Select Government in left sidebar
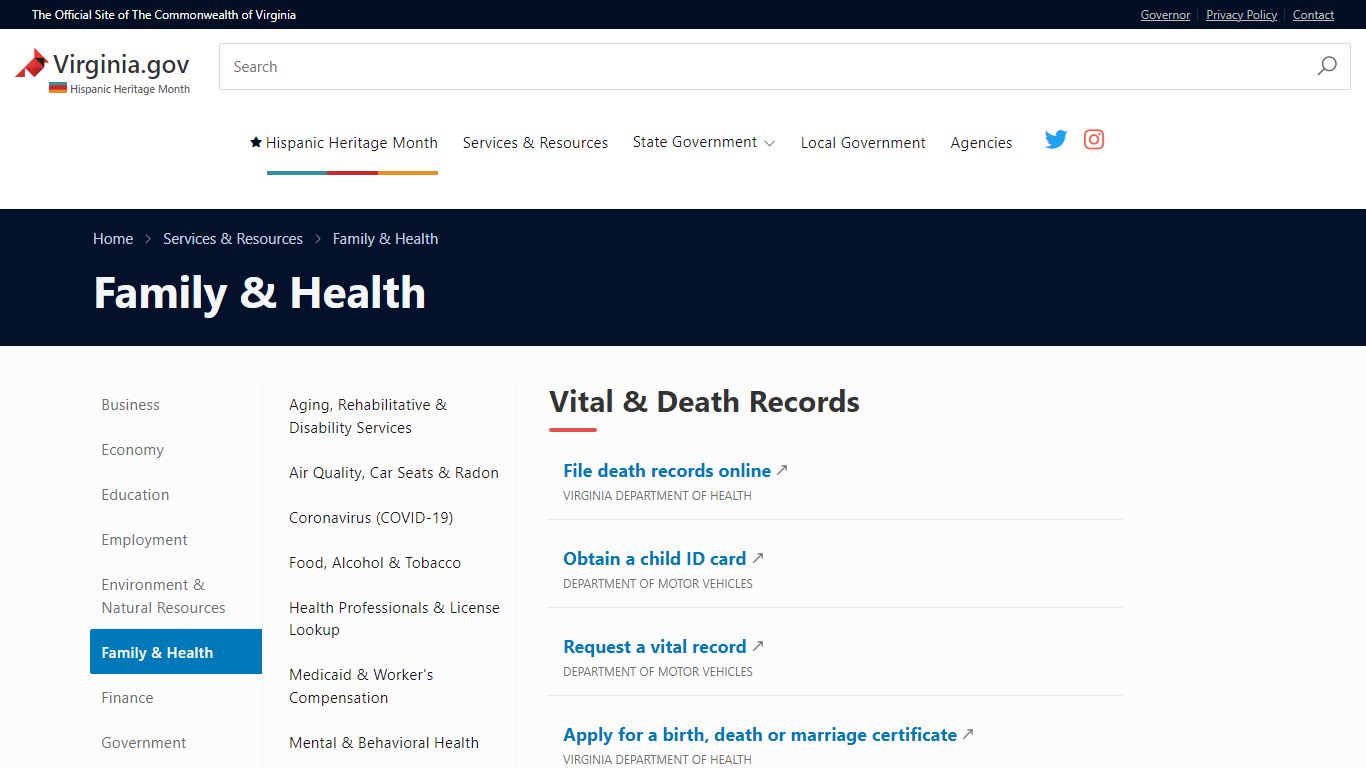The width and height of the screenshot is (1366, 768). pos(143,743)
